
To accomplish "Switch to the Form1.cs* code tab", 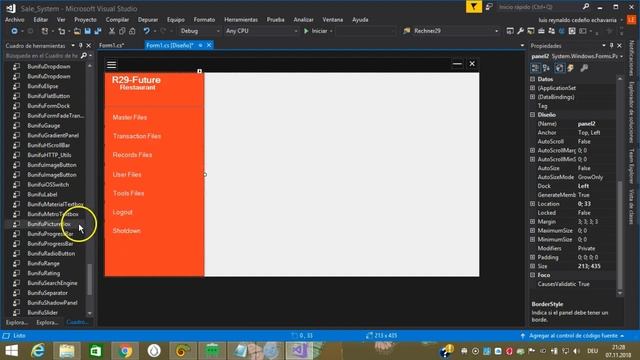I will point(112,45).
